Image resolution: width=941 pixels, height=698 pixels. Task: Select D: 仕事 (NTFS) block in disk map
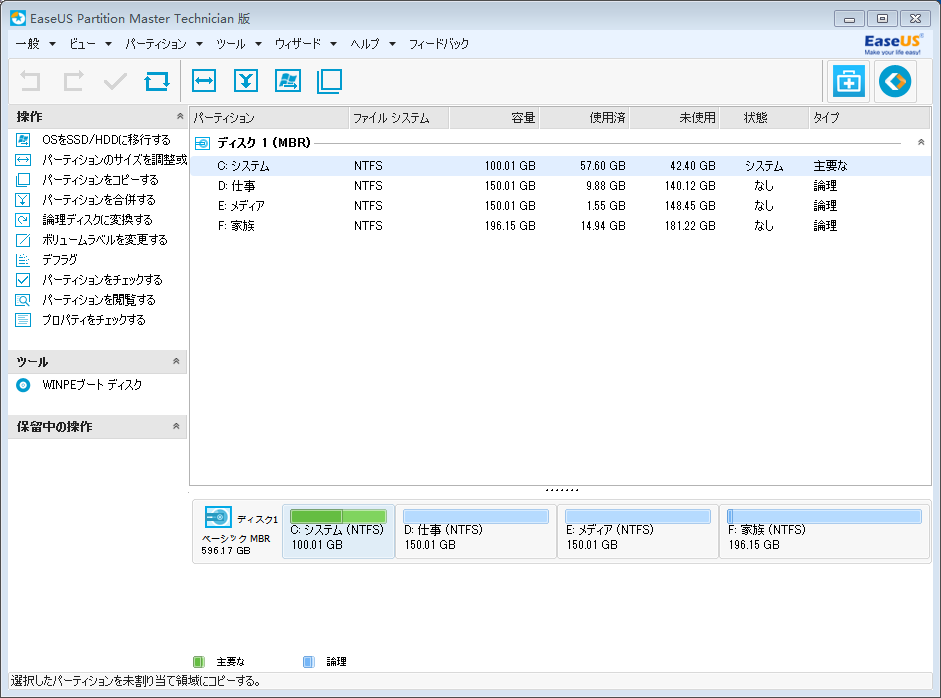click(x=475, y=532)
